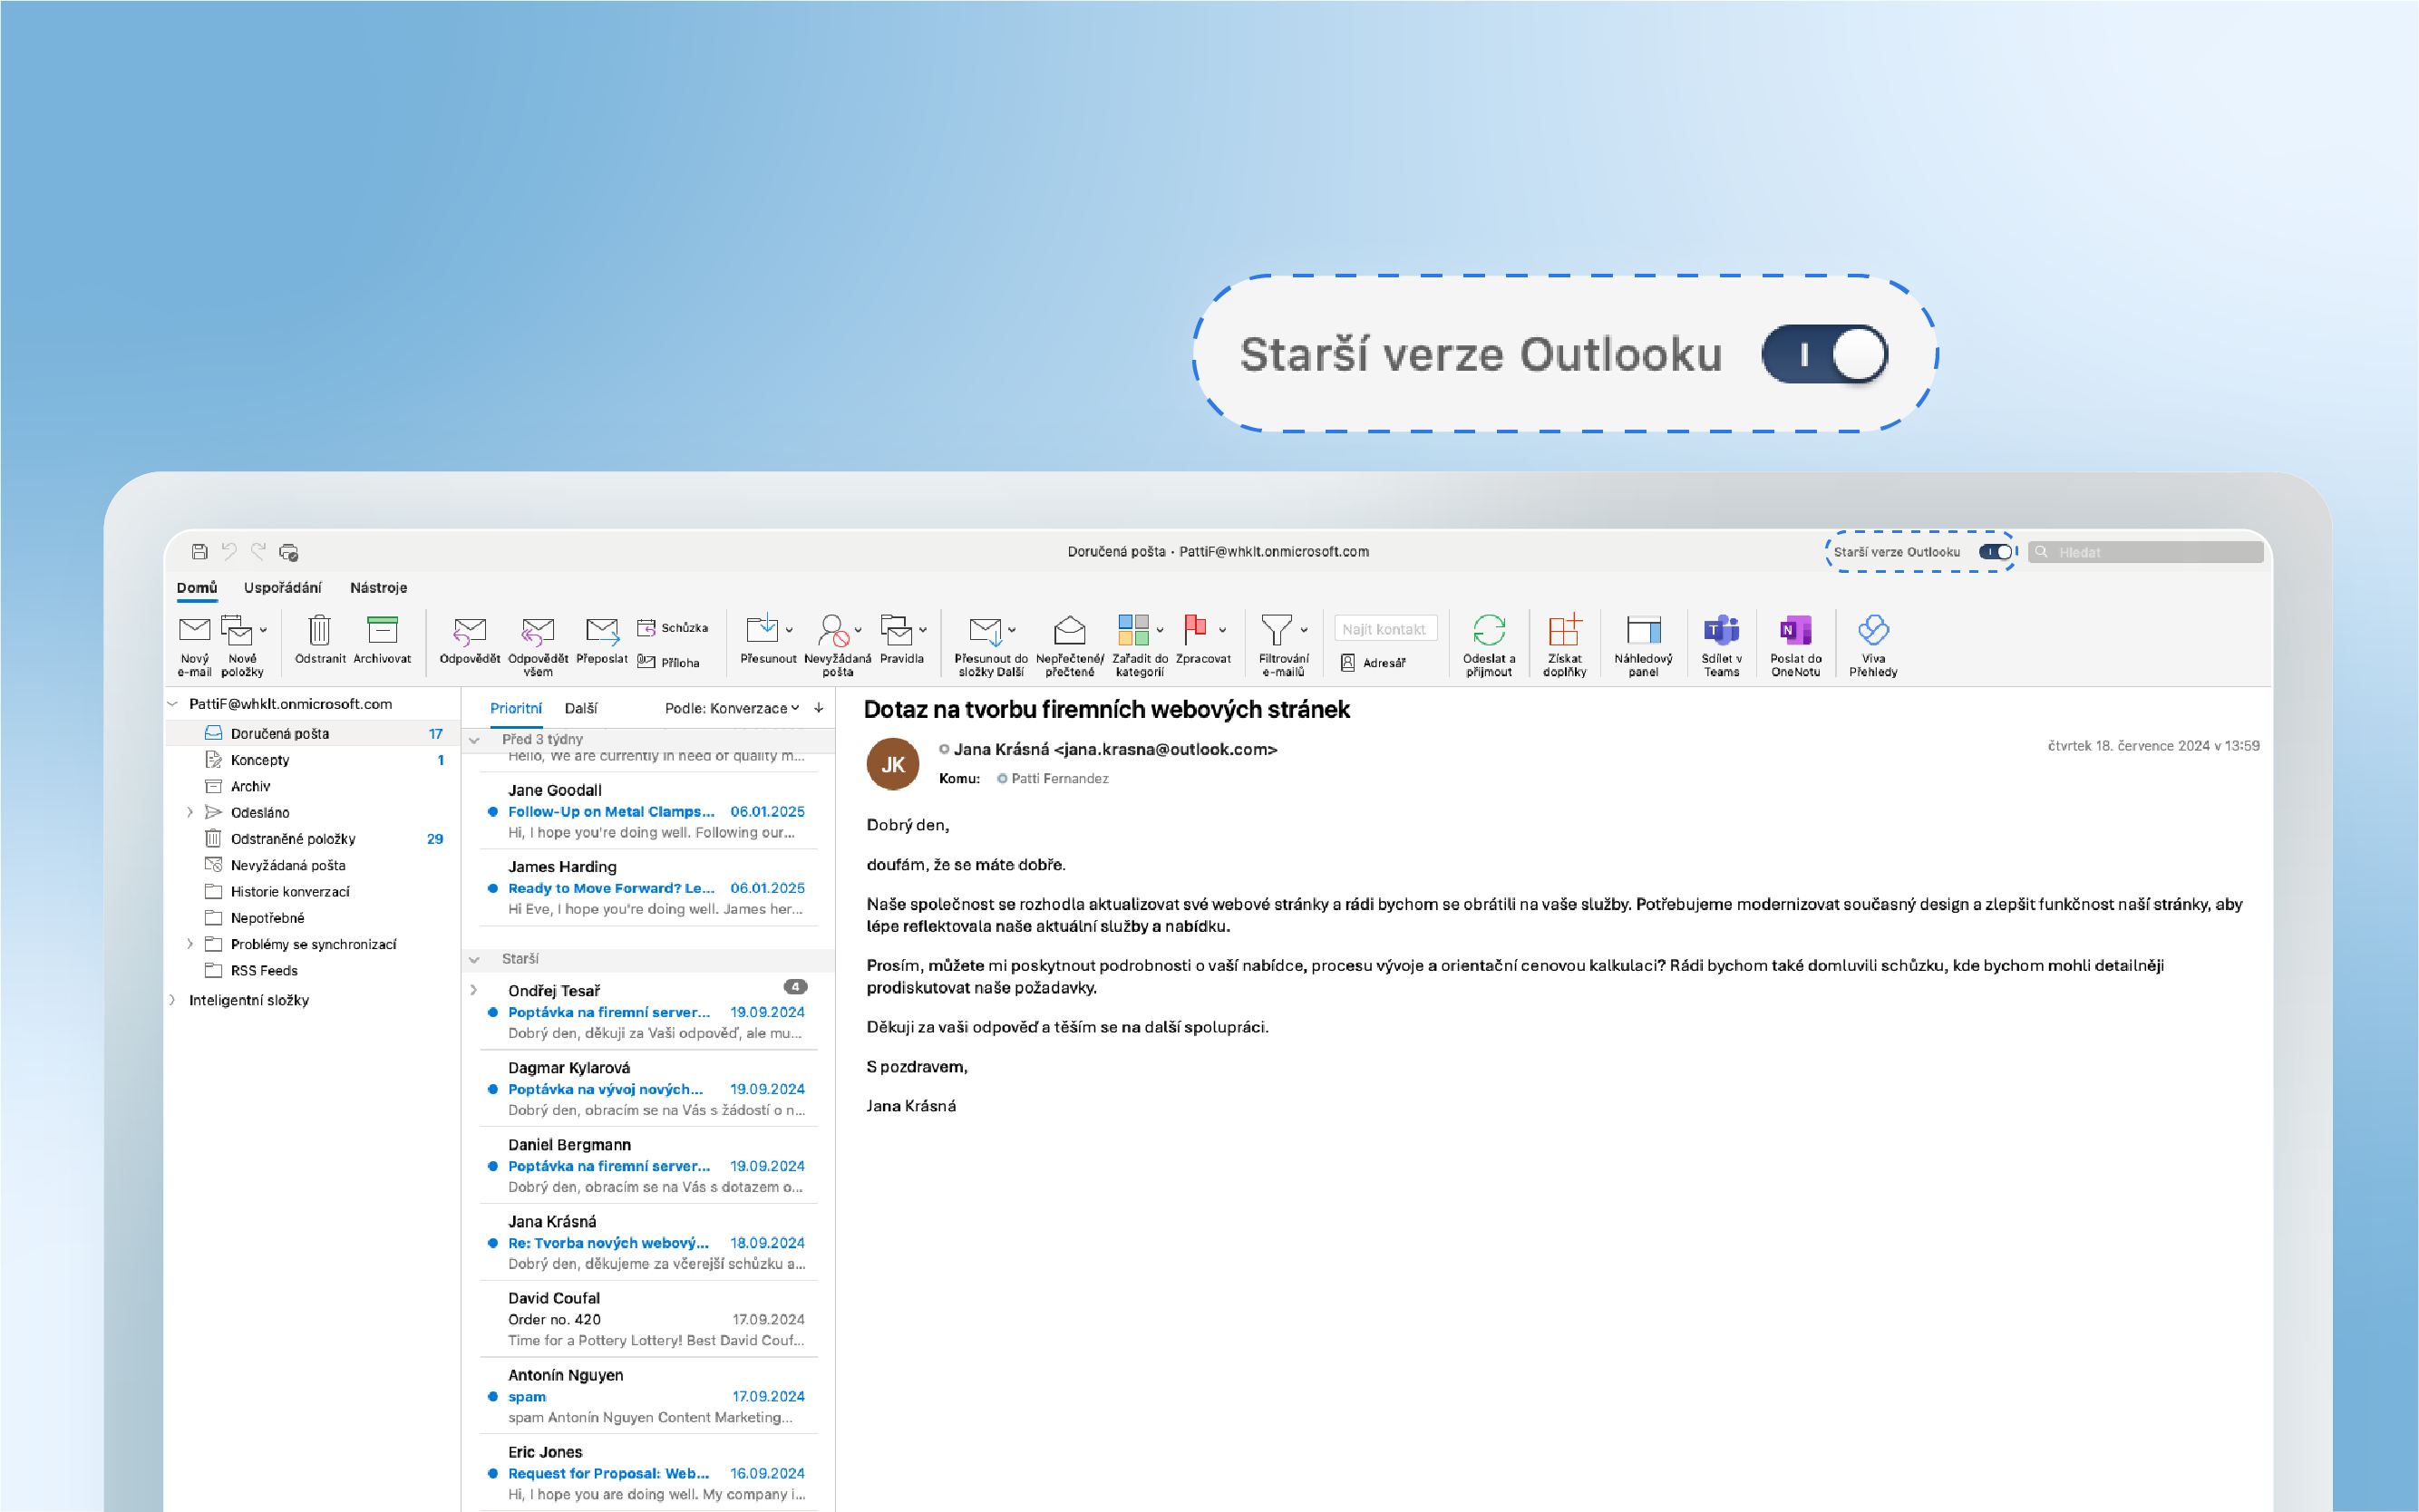Delete message with Odstranit icon
The width and height of the screenshot is (2419, 1512).
[x=319, y=630]
